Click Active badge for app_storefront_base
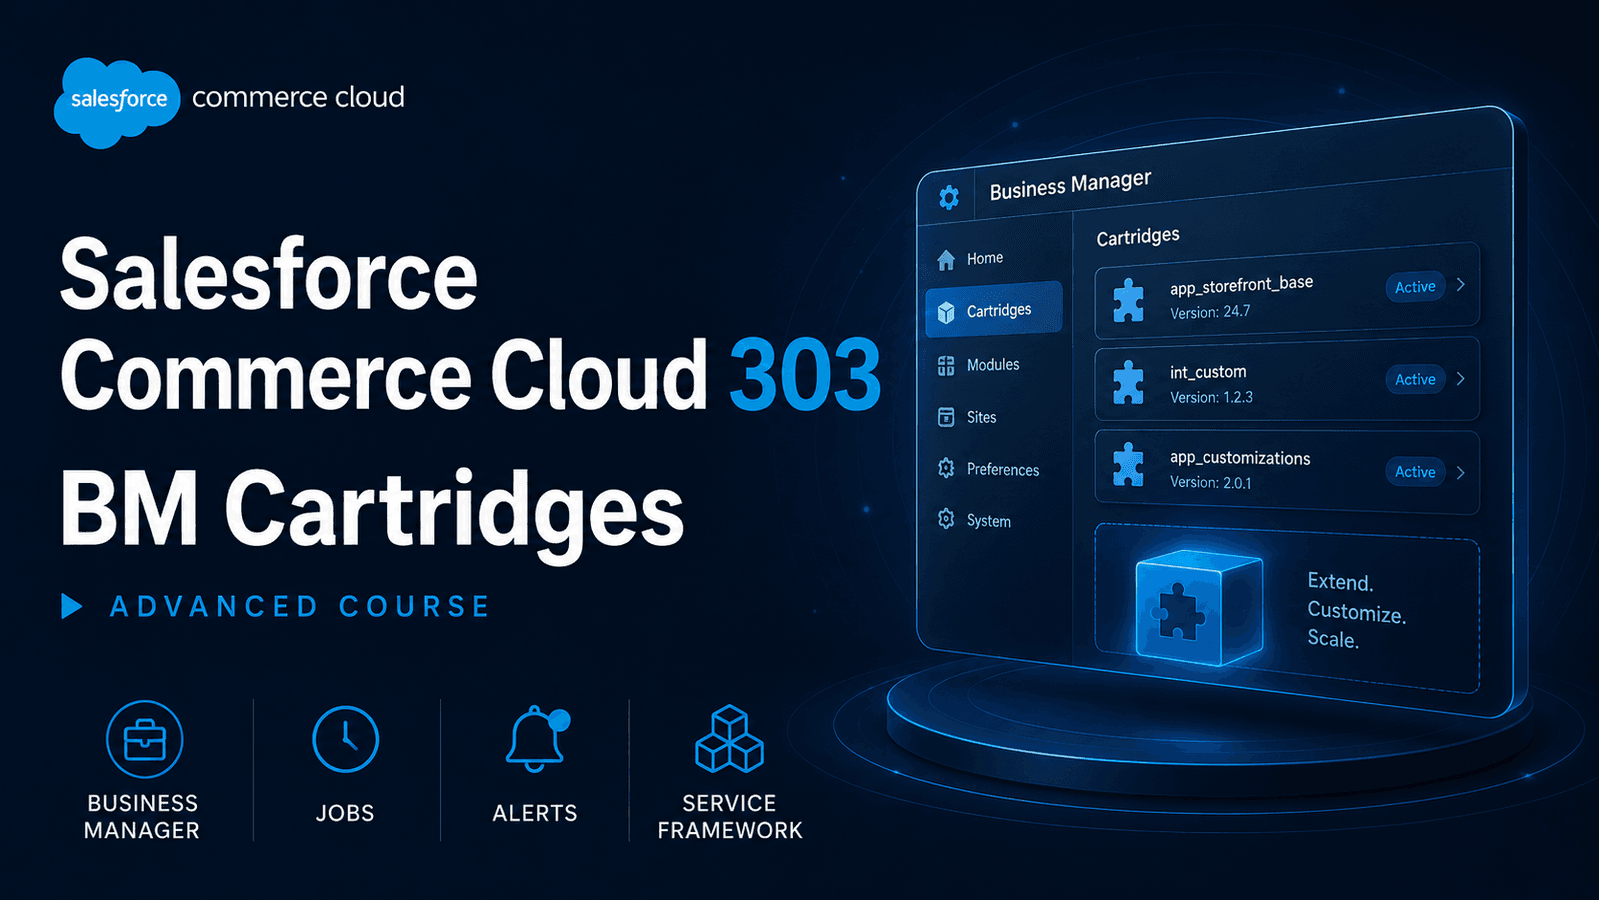Image resolution: width=1599 pixels, height=900 pixels. 1415,287
